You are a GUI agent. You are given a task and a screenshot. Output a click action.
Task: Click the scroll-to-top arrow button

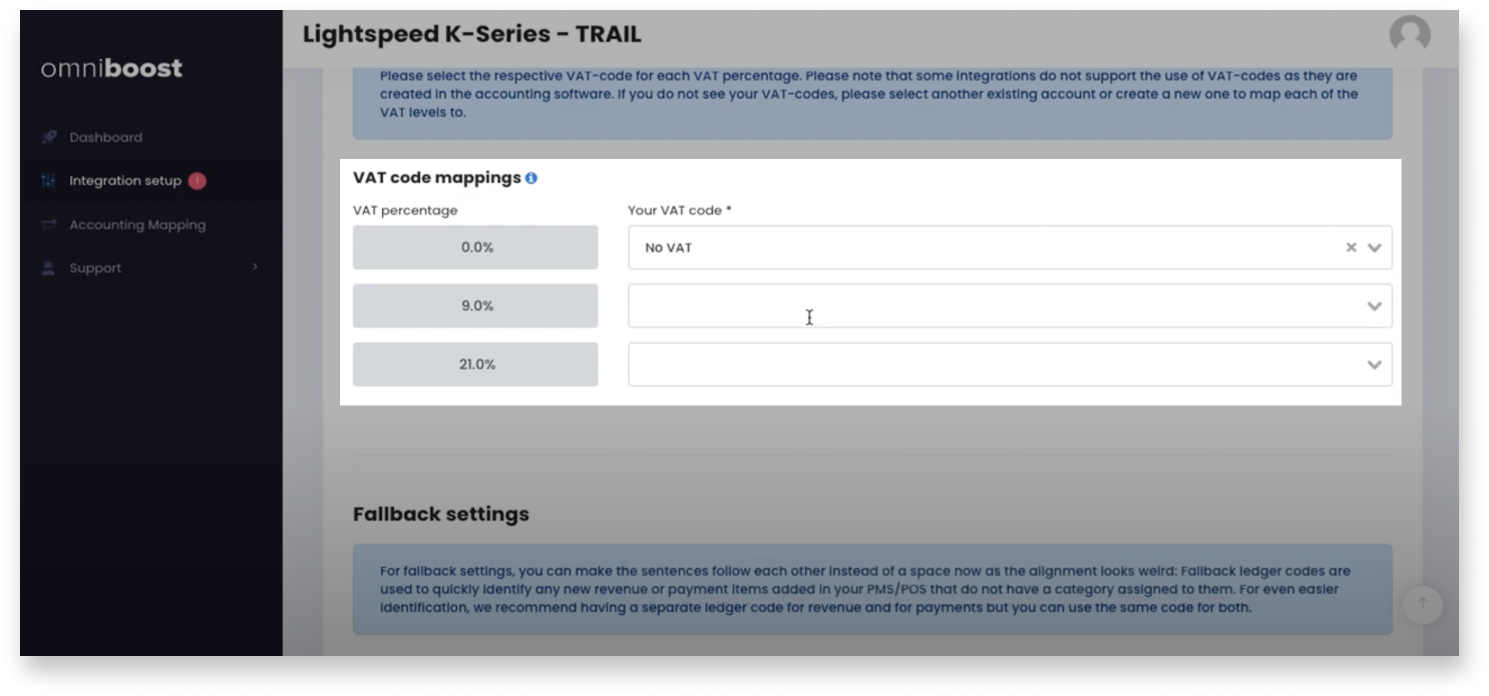[x=1422, y=604]
